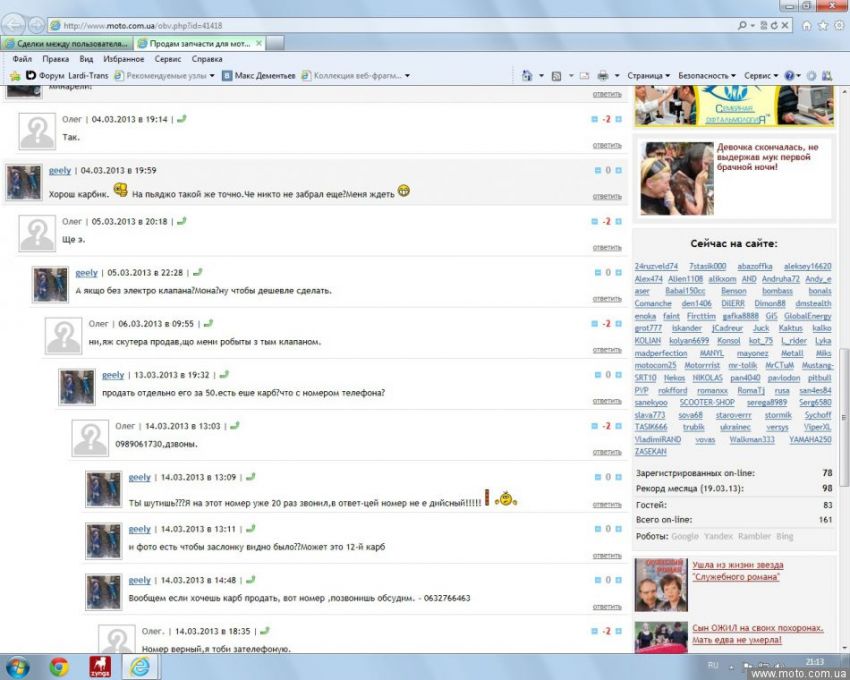Click the Print icon in the command bar
The height and width of the screenshot is (680, 850).
602,76
